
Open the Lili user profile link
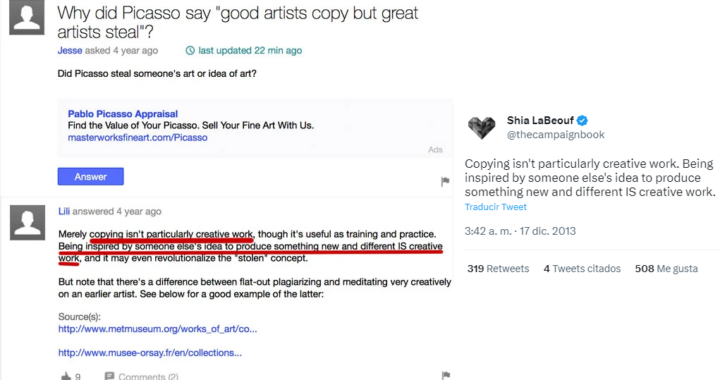[64, 211]
